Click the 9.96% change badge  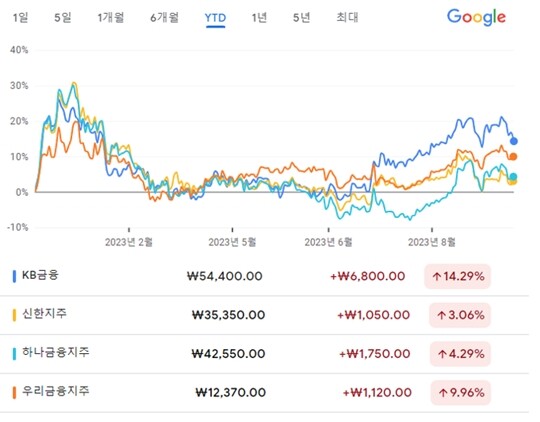coord(460,392)
